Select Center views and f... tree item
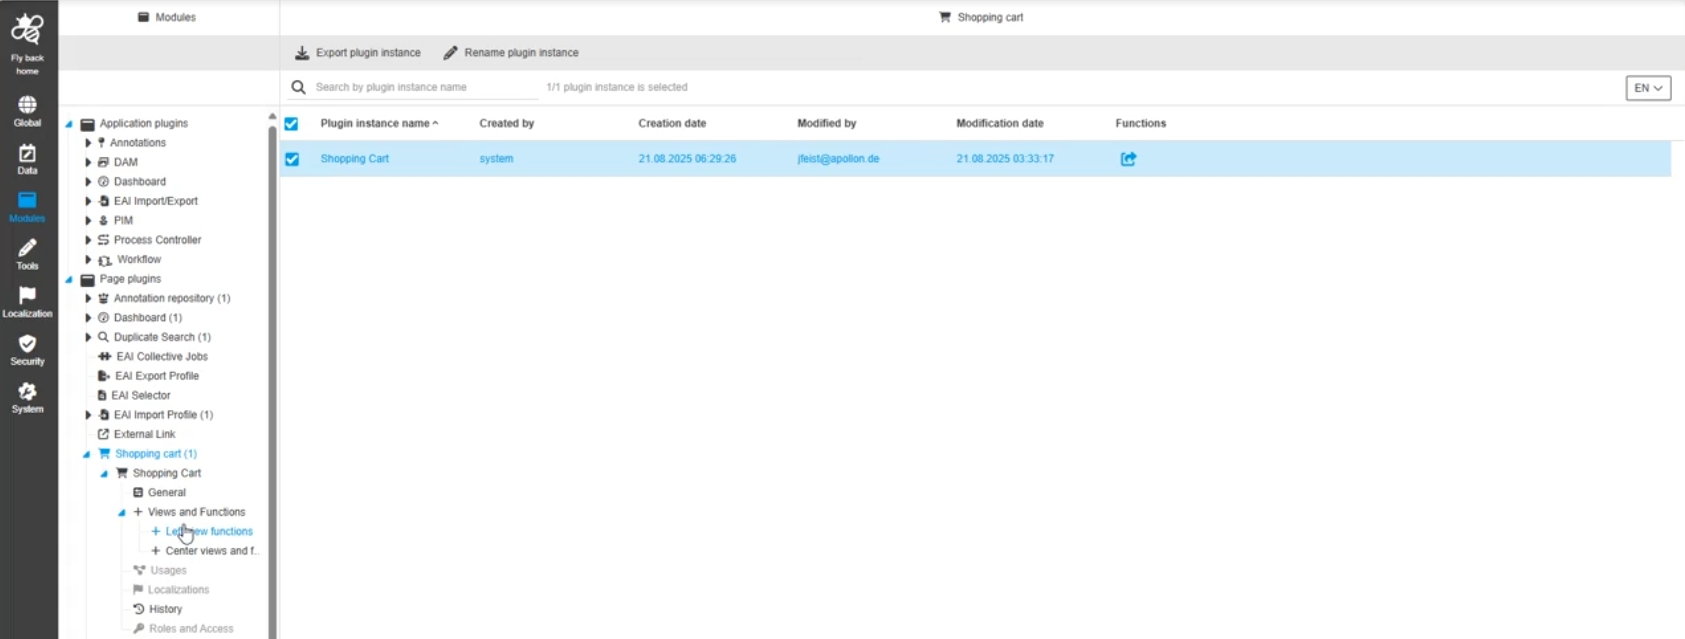 (x=212, y=551)
